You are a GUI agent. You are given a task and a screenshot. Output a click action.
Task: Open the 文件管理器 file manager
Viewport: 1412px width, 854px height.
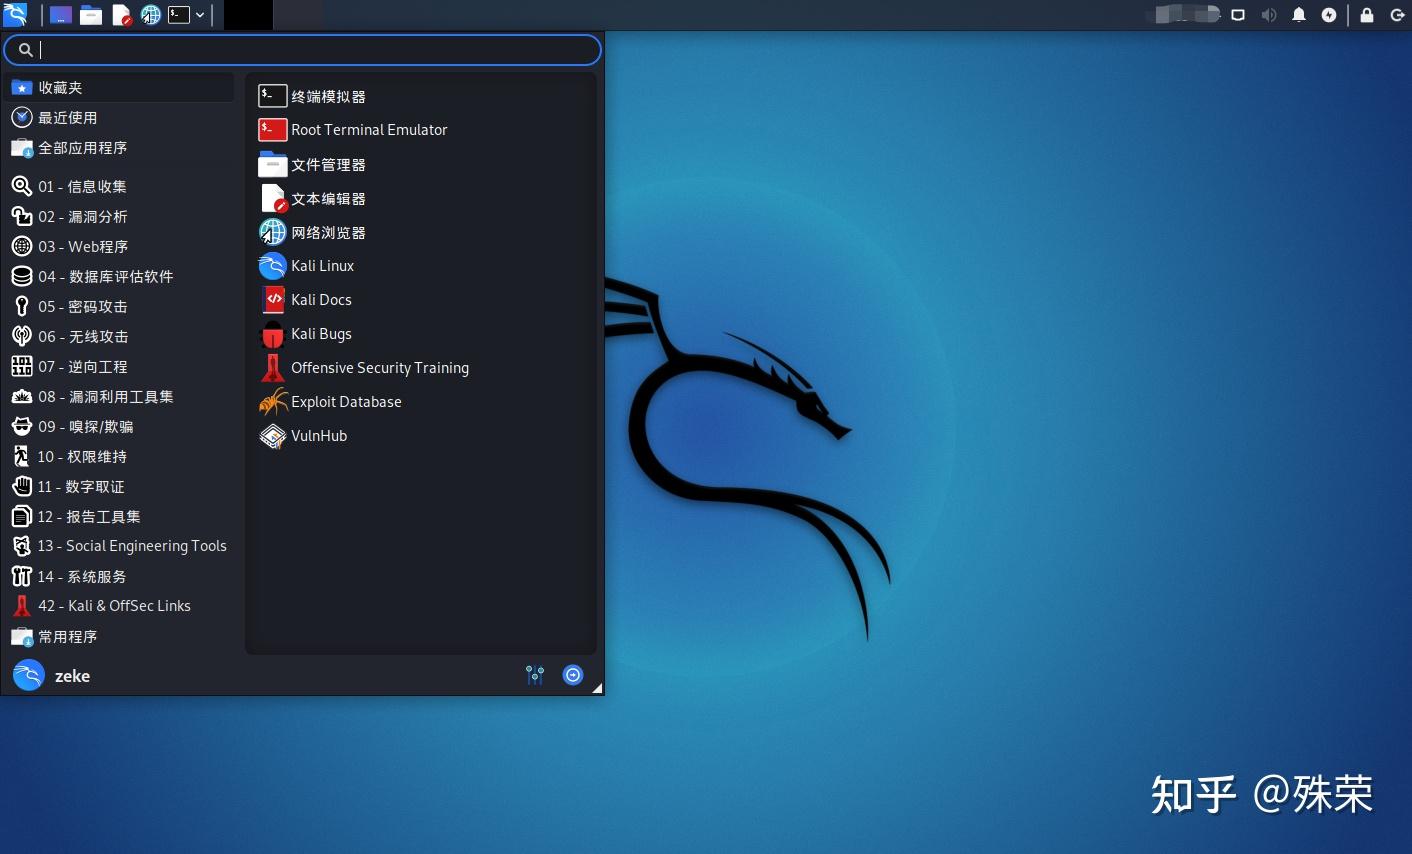coord(329,164)
